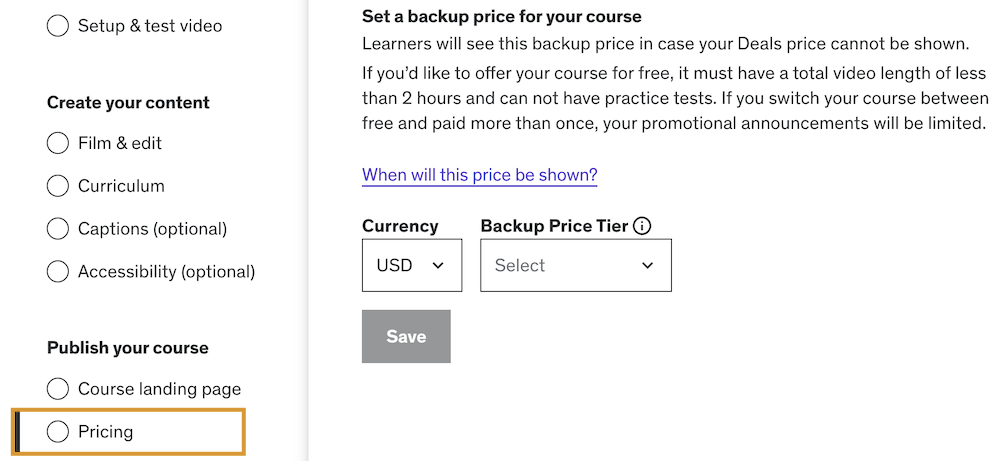1000x461 pixels.
Task: Click the Backup Price Tier info icon
Action: tap(642, 226)
